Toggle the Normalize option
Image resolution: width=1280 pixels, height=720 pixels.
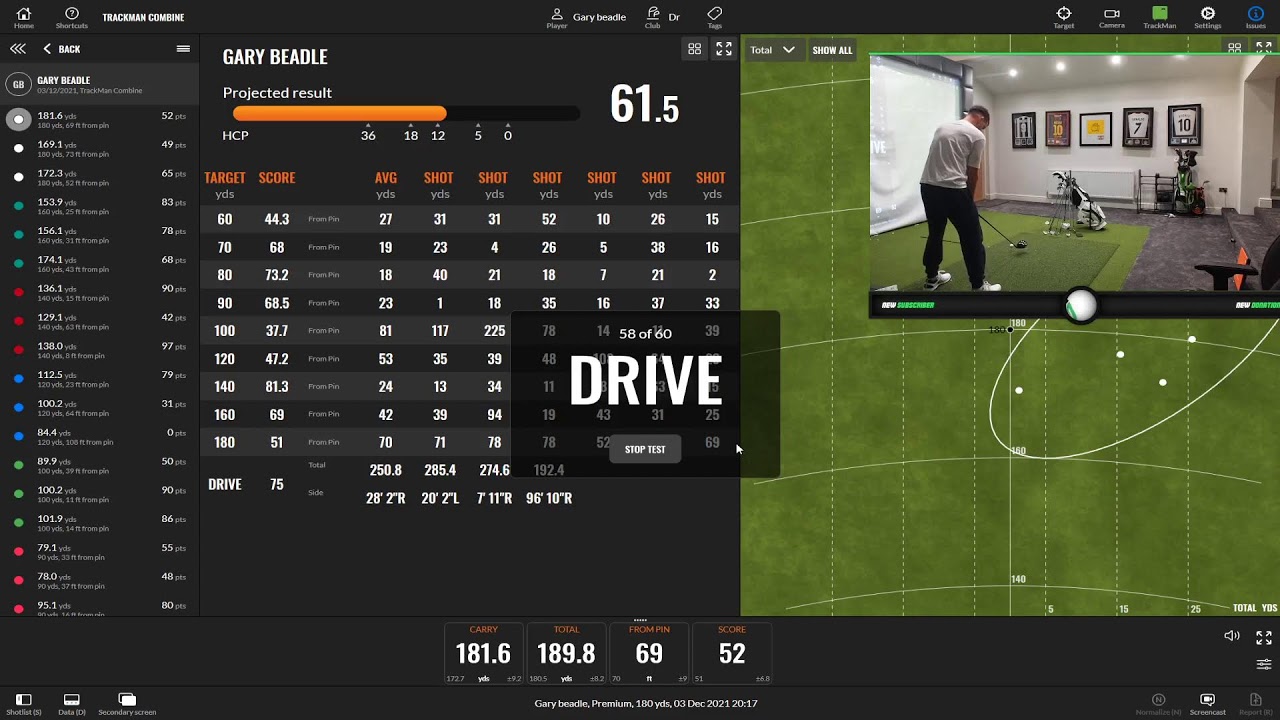[1158, 704]
